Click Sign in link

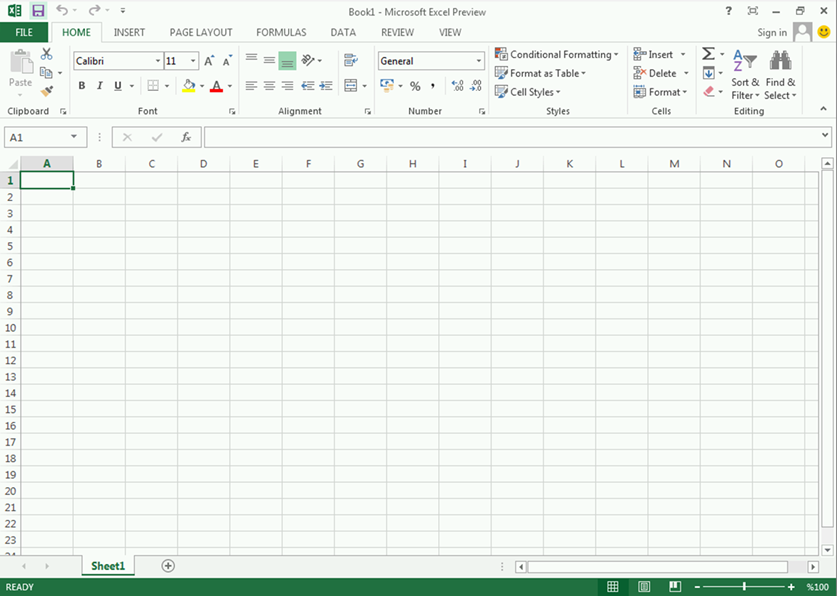(x=772, y=33)
